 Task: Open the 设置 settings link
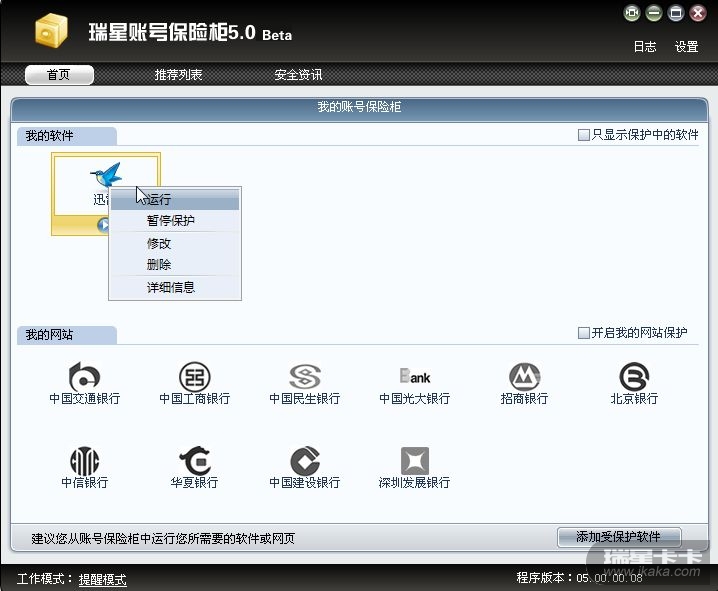[x=686, y=46]
